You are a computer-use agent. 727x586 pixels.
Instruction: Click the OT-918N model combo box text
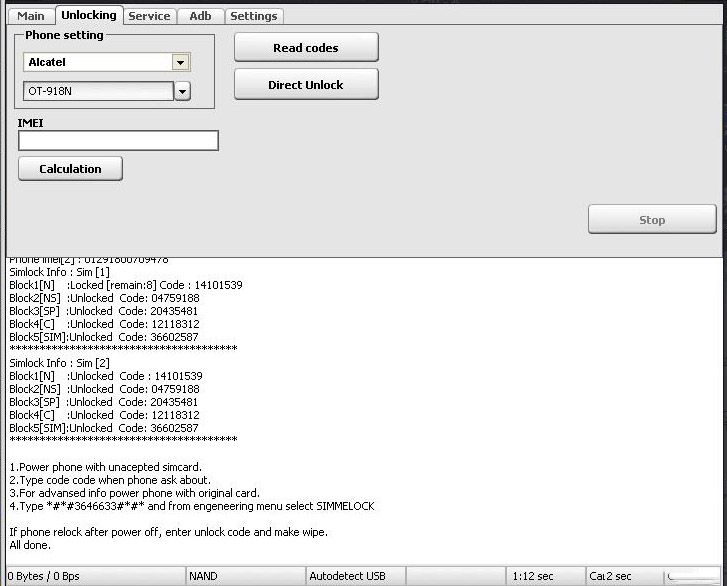pyautogui.click(x=97, y=92)
